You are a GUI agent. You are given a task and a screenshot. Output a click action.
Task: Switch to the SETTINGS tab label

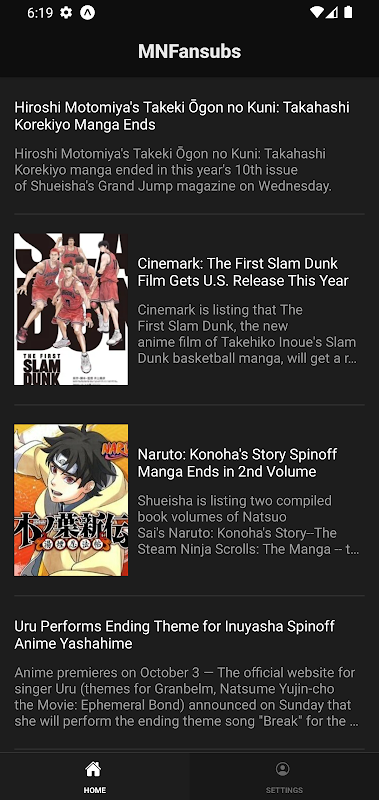pos(284,790)
